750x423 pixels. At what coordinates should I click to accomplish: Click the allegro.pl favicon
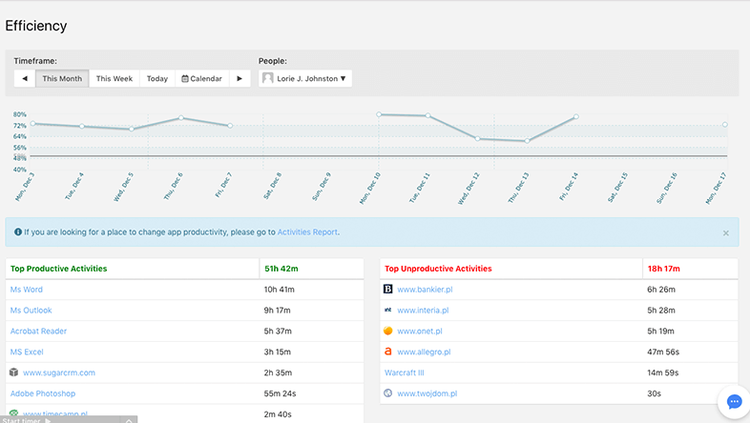coord(388,351)
